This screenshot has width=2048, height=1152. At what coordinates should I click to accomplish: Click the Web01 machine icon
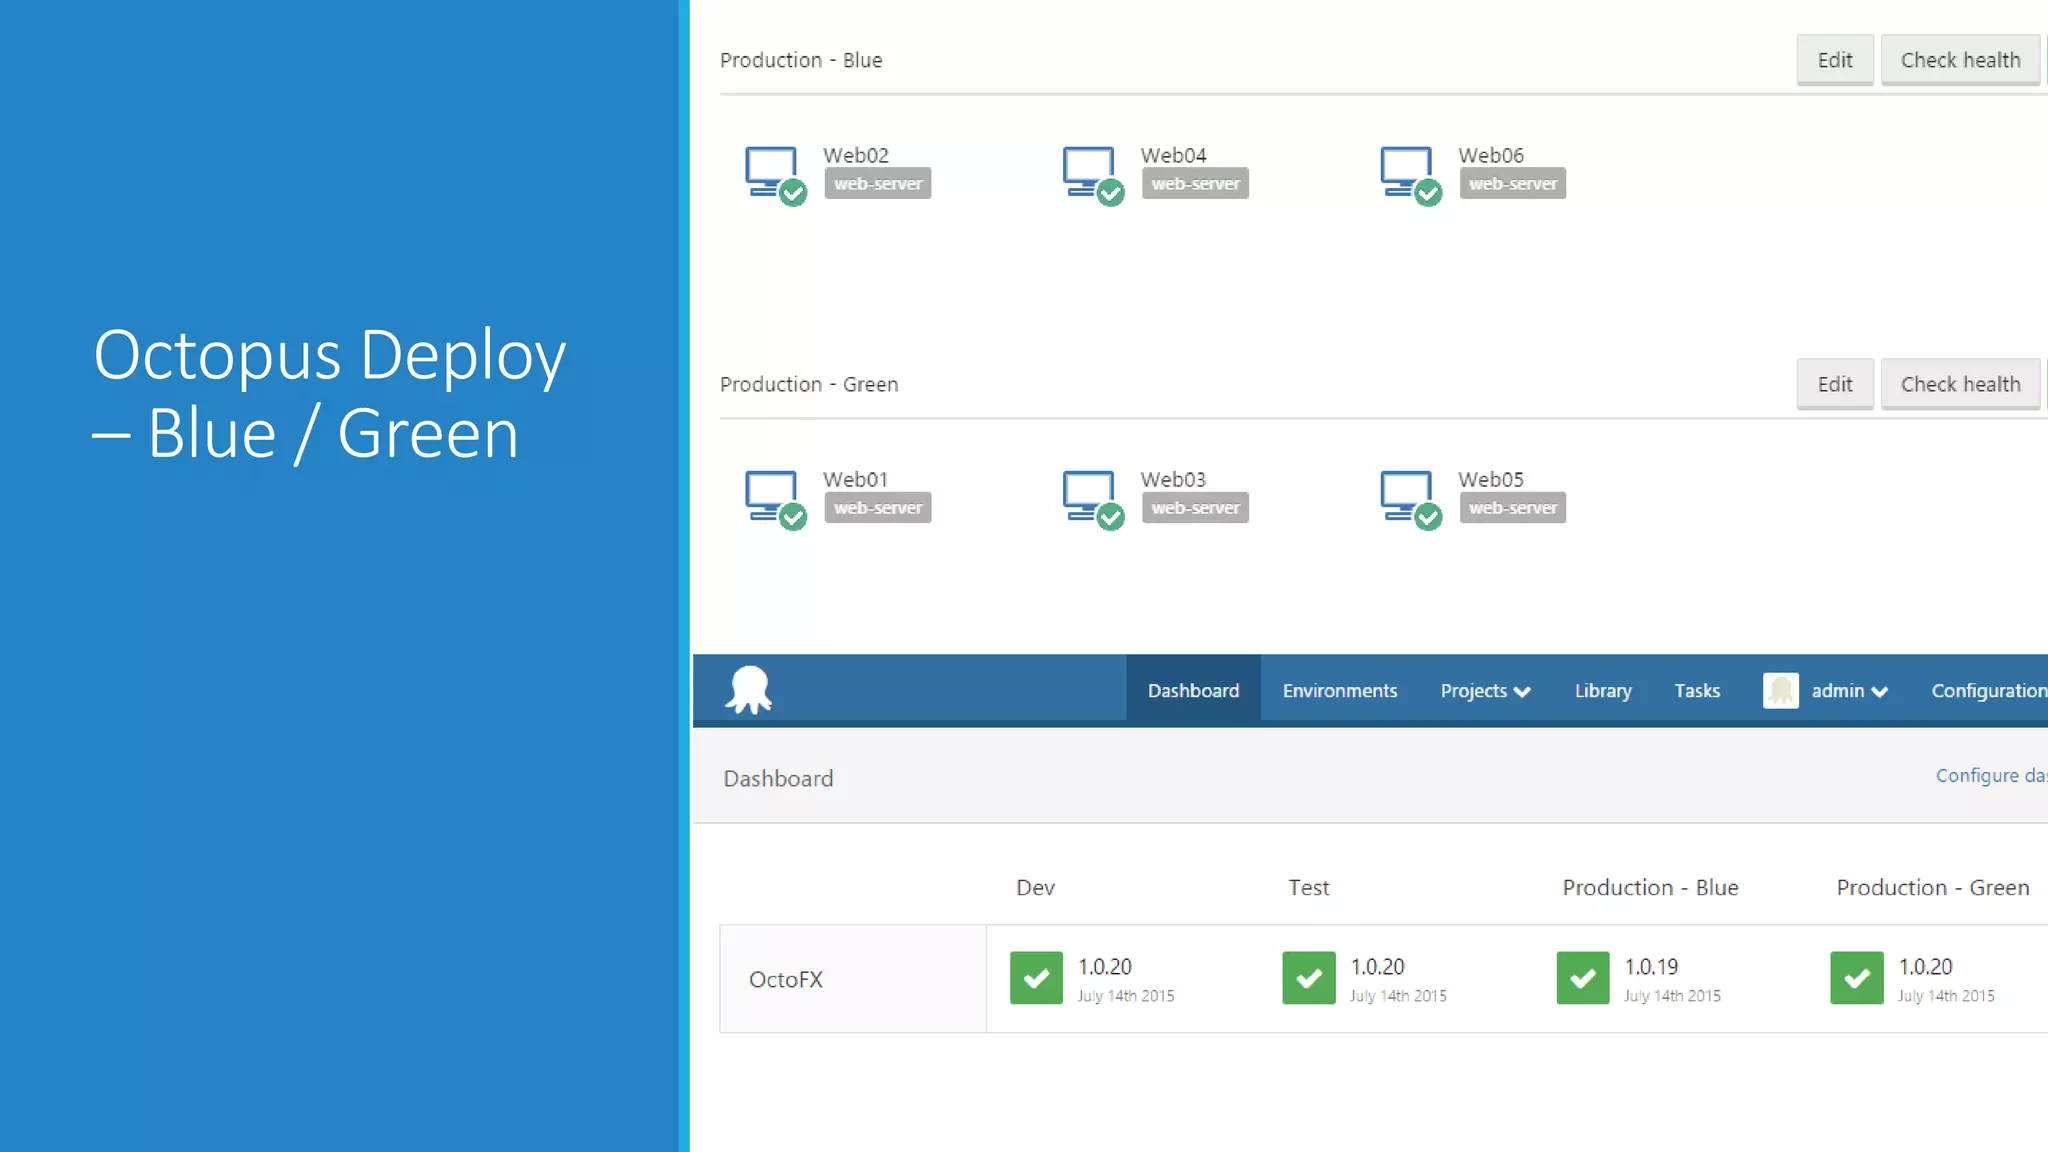click(x=775, y=499)
